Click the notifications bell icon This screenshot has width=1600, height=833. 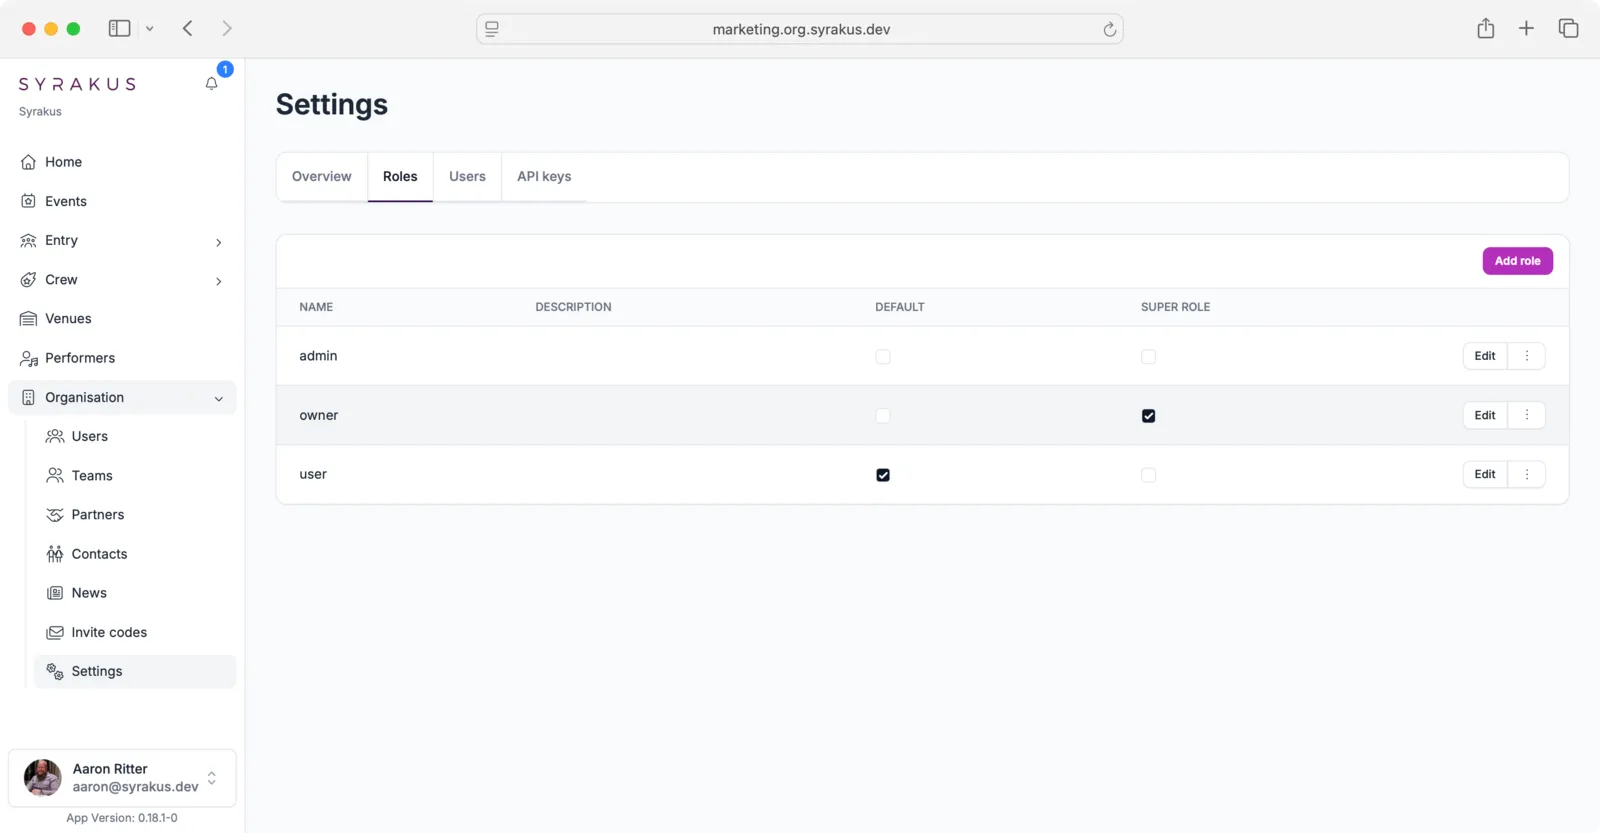(x=211, y=84)
